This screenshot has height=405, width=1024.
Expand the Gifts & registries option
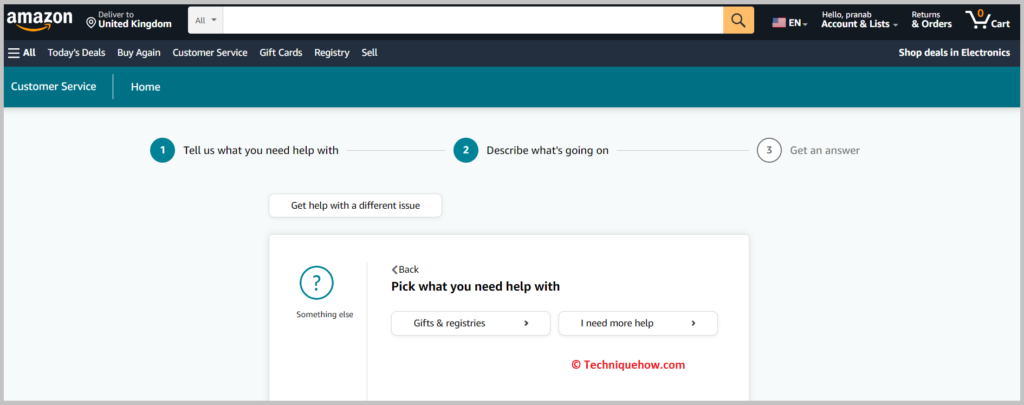470,323
